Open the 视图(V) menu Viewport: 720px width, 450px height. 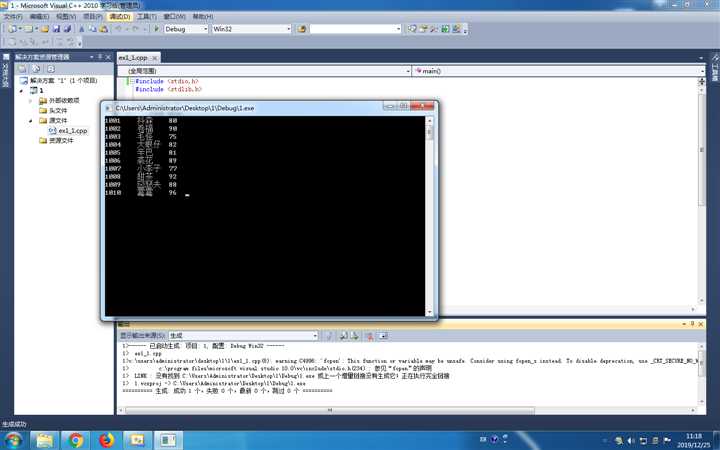click(66, 17)
